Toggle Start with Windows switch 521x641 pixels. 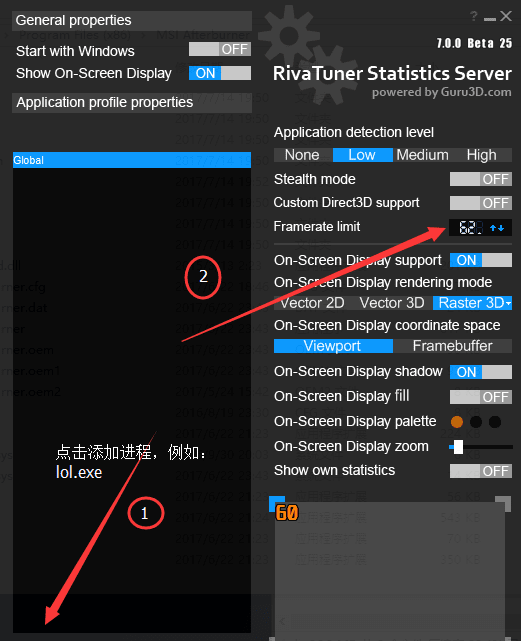click(220, 49)
